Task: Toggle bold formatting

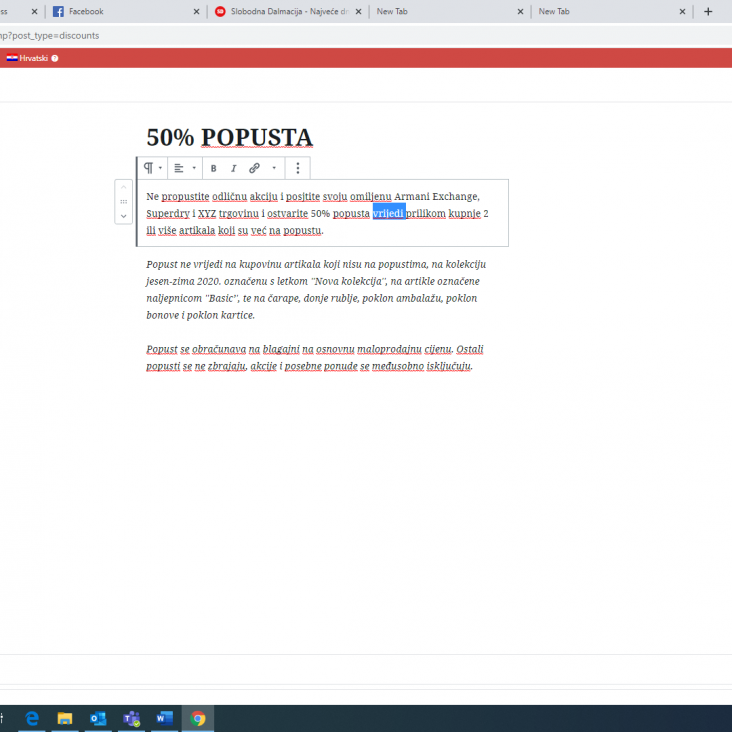Action: [x=213, y=169]
